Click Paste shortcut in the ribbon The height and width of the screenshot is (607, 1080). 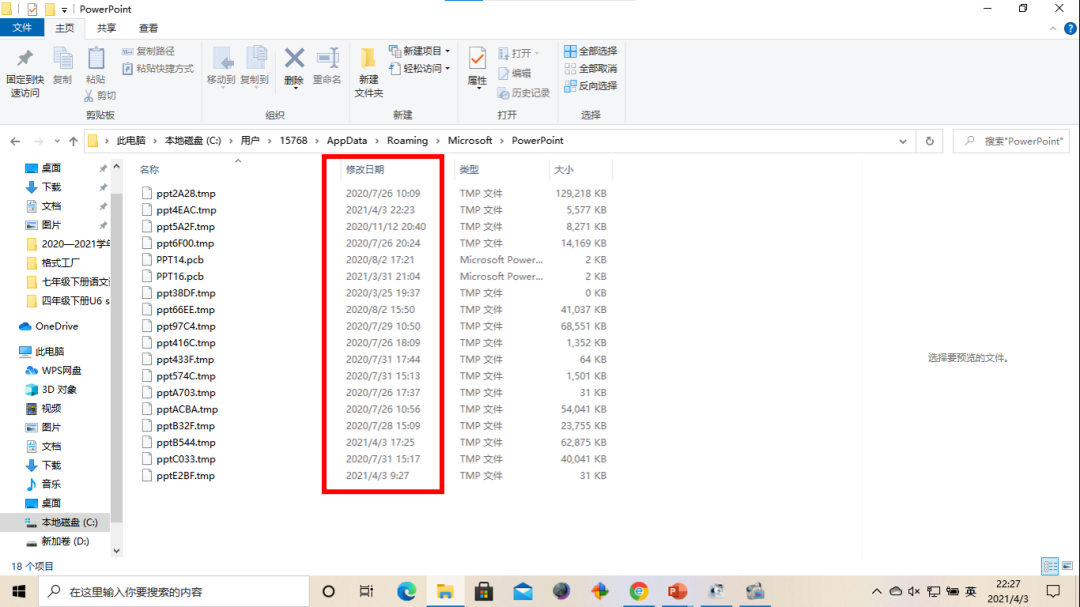click(x=158, y=68)
